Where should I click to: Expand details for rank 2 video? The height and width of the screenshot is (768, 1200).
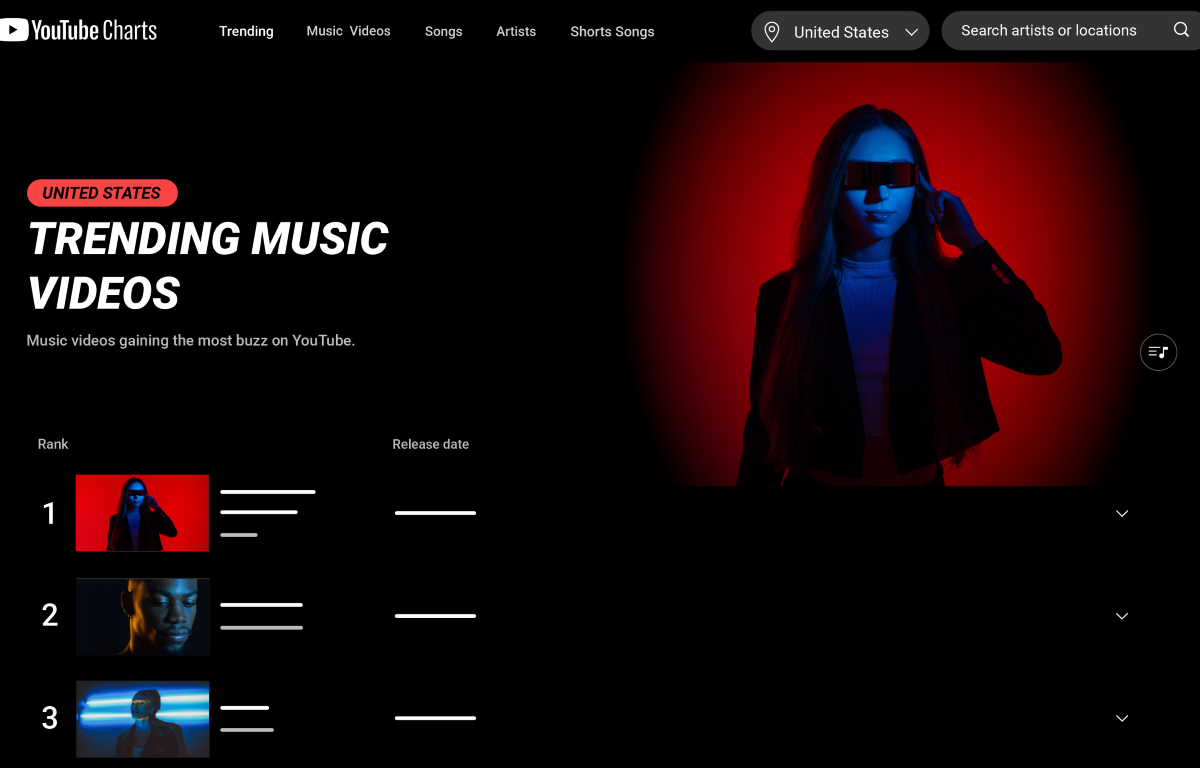[1122, 616]
